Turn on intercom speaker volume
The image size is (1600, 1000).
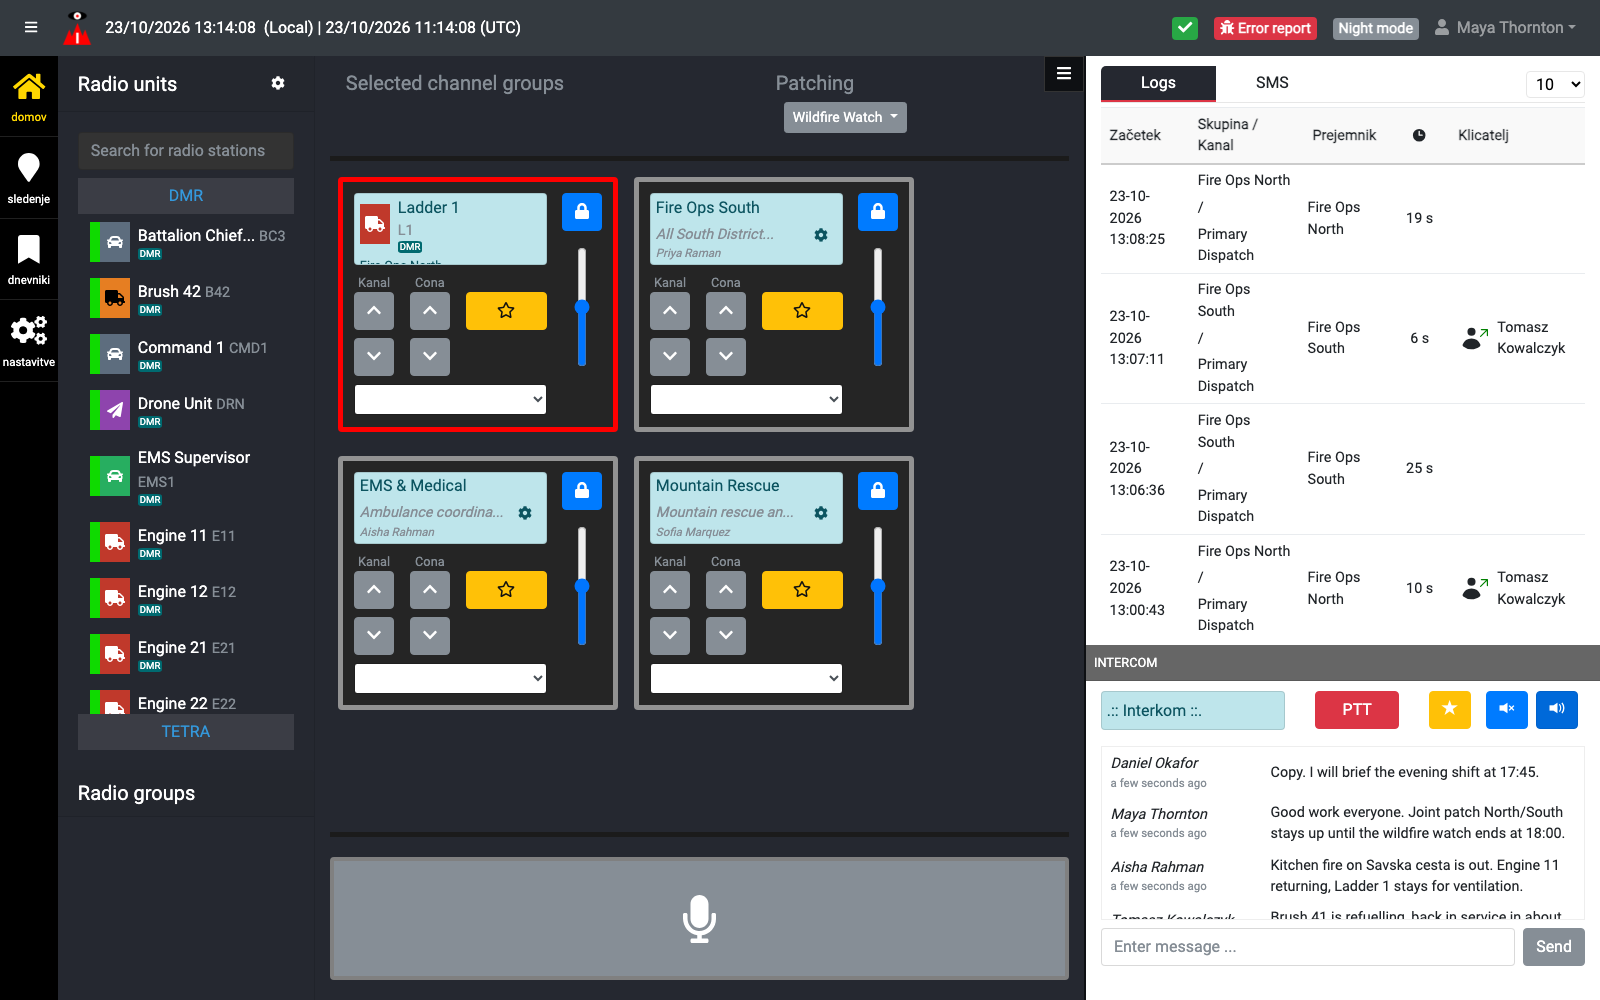coord(1557,710)
